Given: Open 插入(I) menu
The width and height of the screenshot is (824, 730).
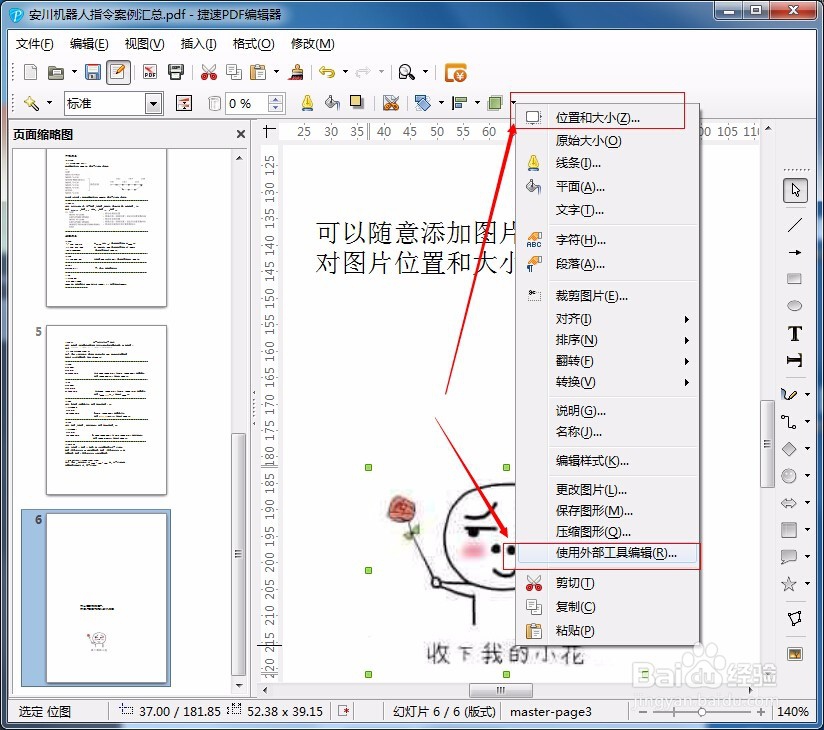Looking at the screenshot, I should (x=198, y=44).
